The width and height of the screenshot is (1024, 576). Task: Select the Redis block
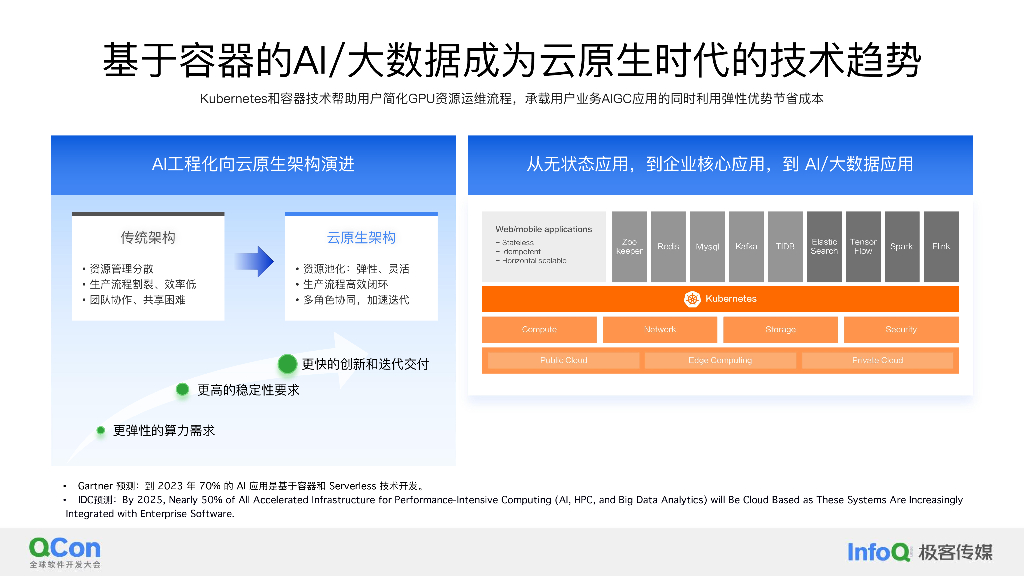pos(668,246)
